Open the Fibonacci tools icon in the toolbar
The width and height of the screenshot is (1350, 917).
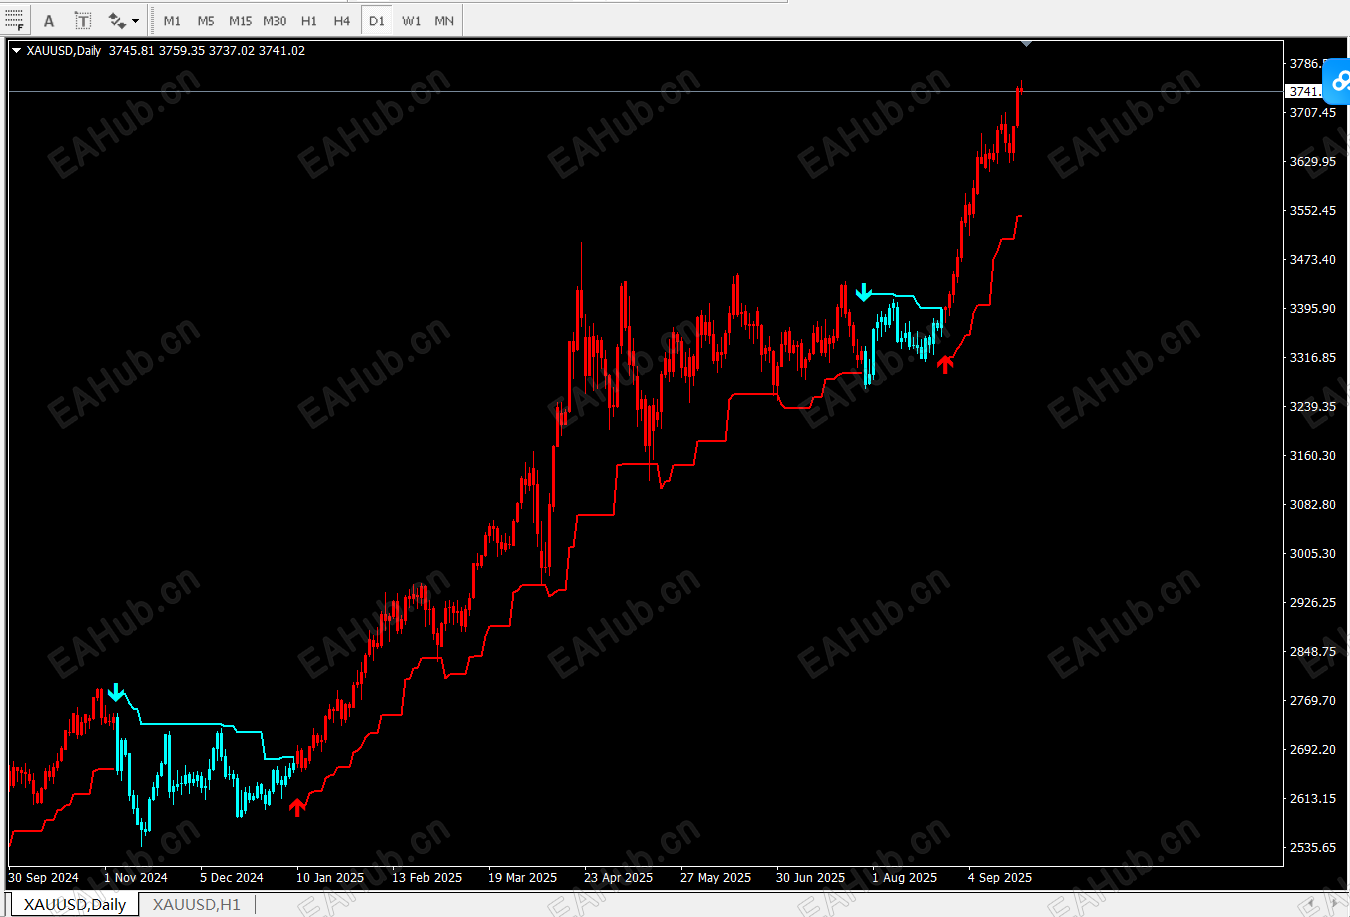click(14, 20)
